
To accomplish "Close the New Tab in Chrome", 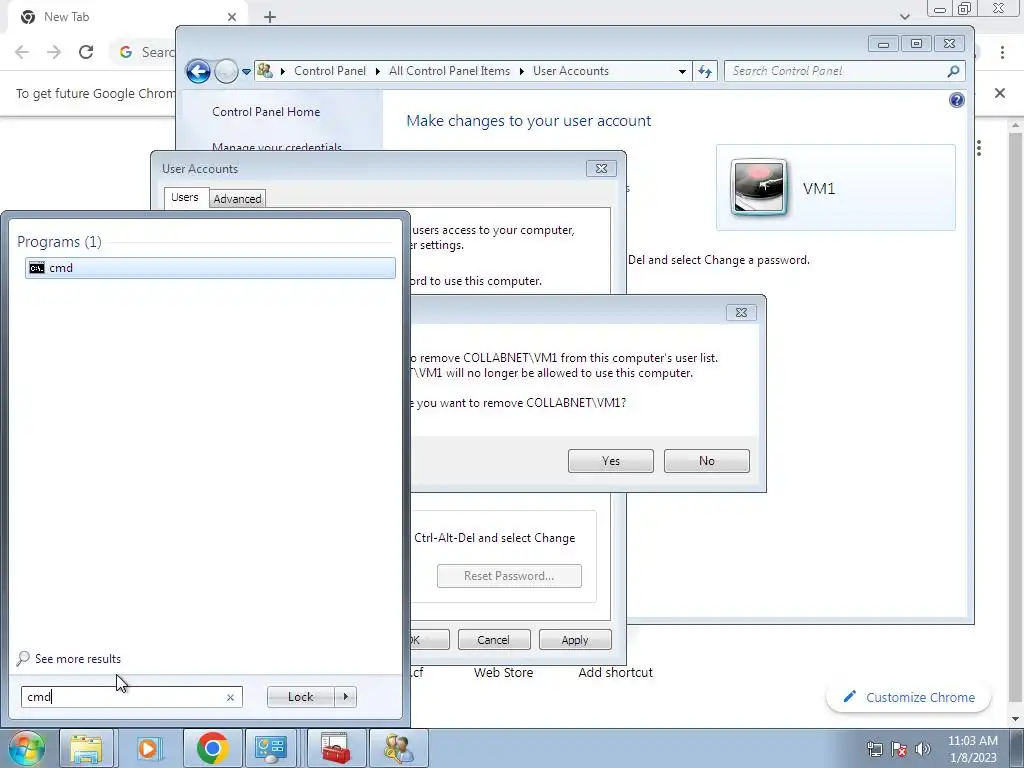I will (232, 17).
